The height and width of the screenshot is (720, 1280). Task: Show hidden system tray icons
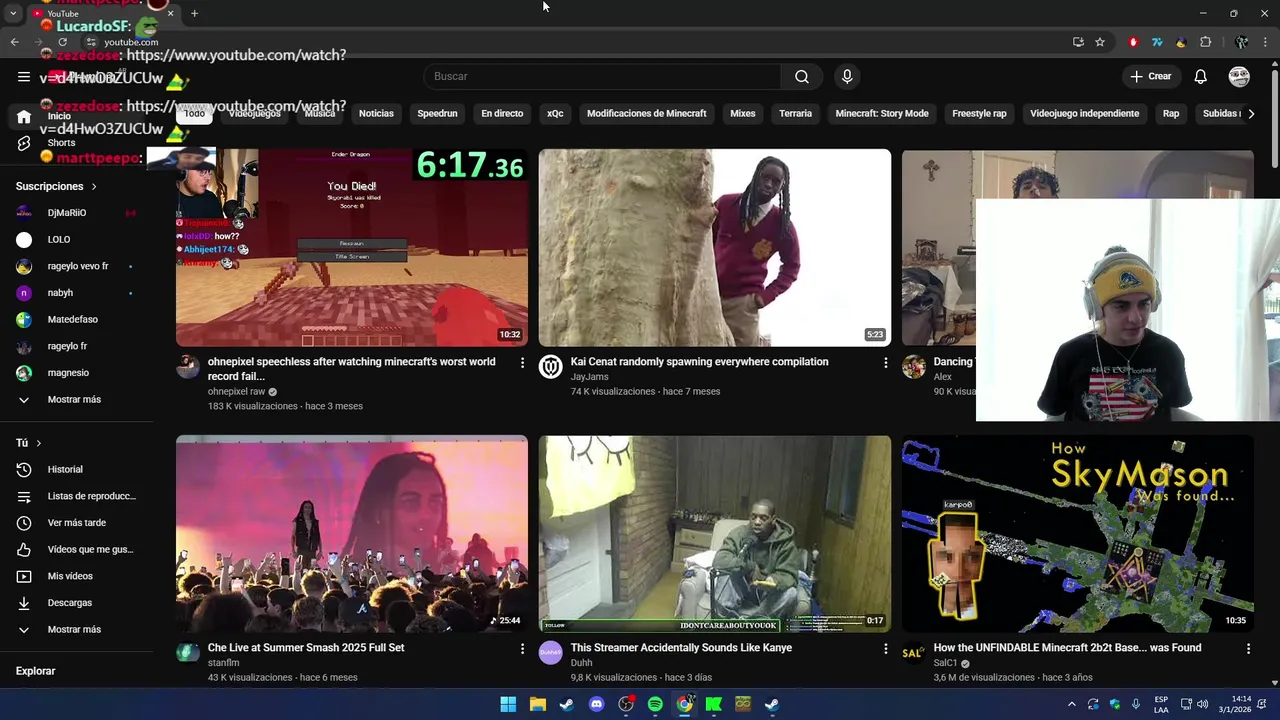(x=1072, y=704)
